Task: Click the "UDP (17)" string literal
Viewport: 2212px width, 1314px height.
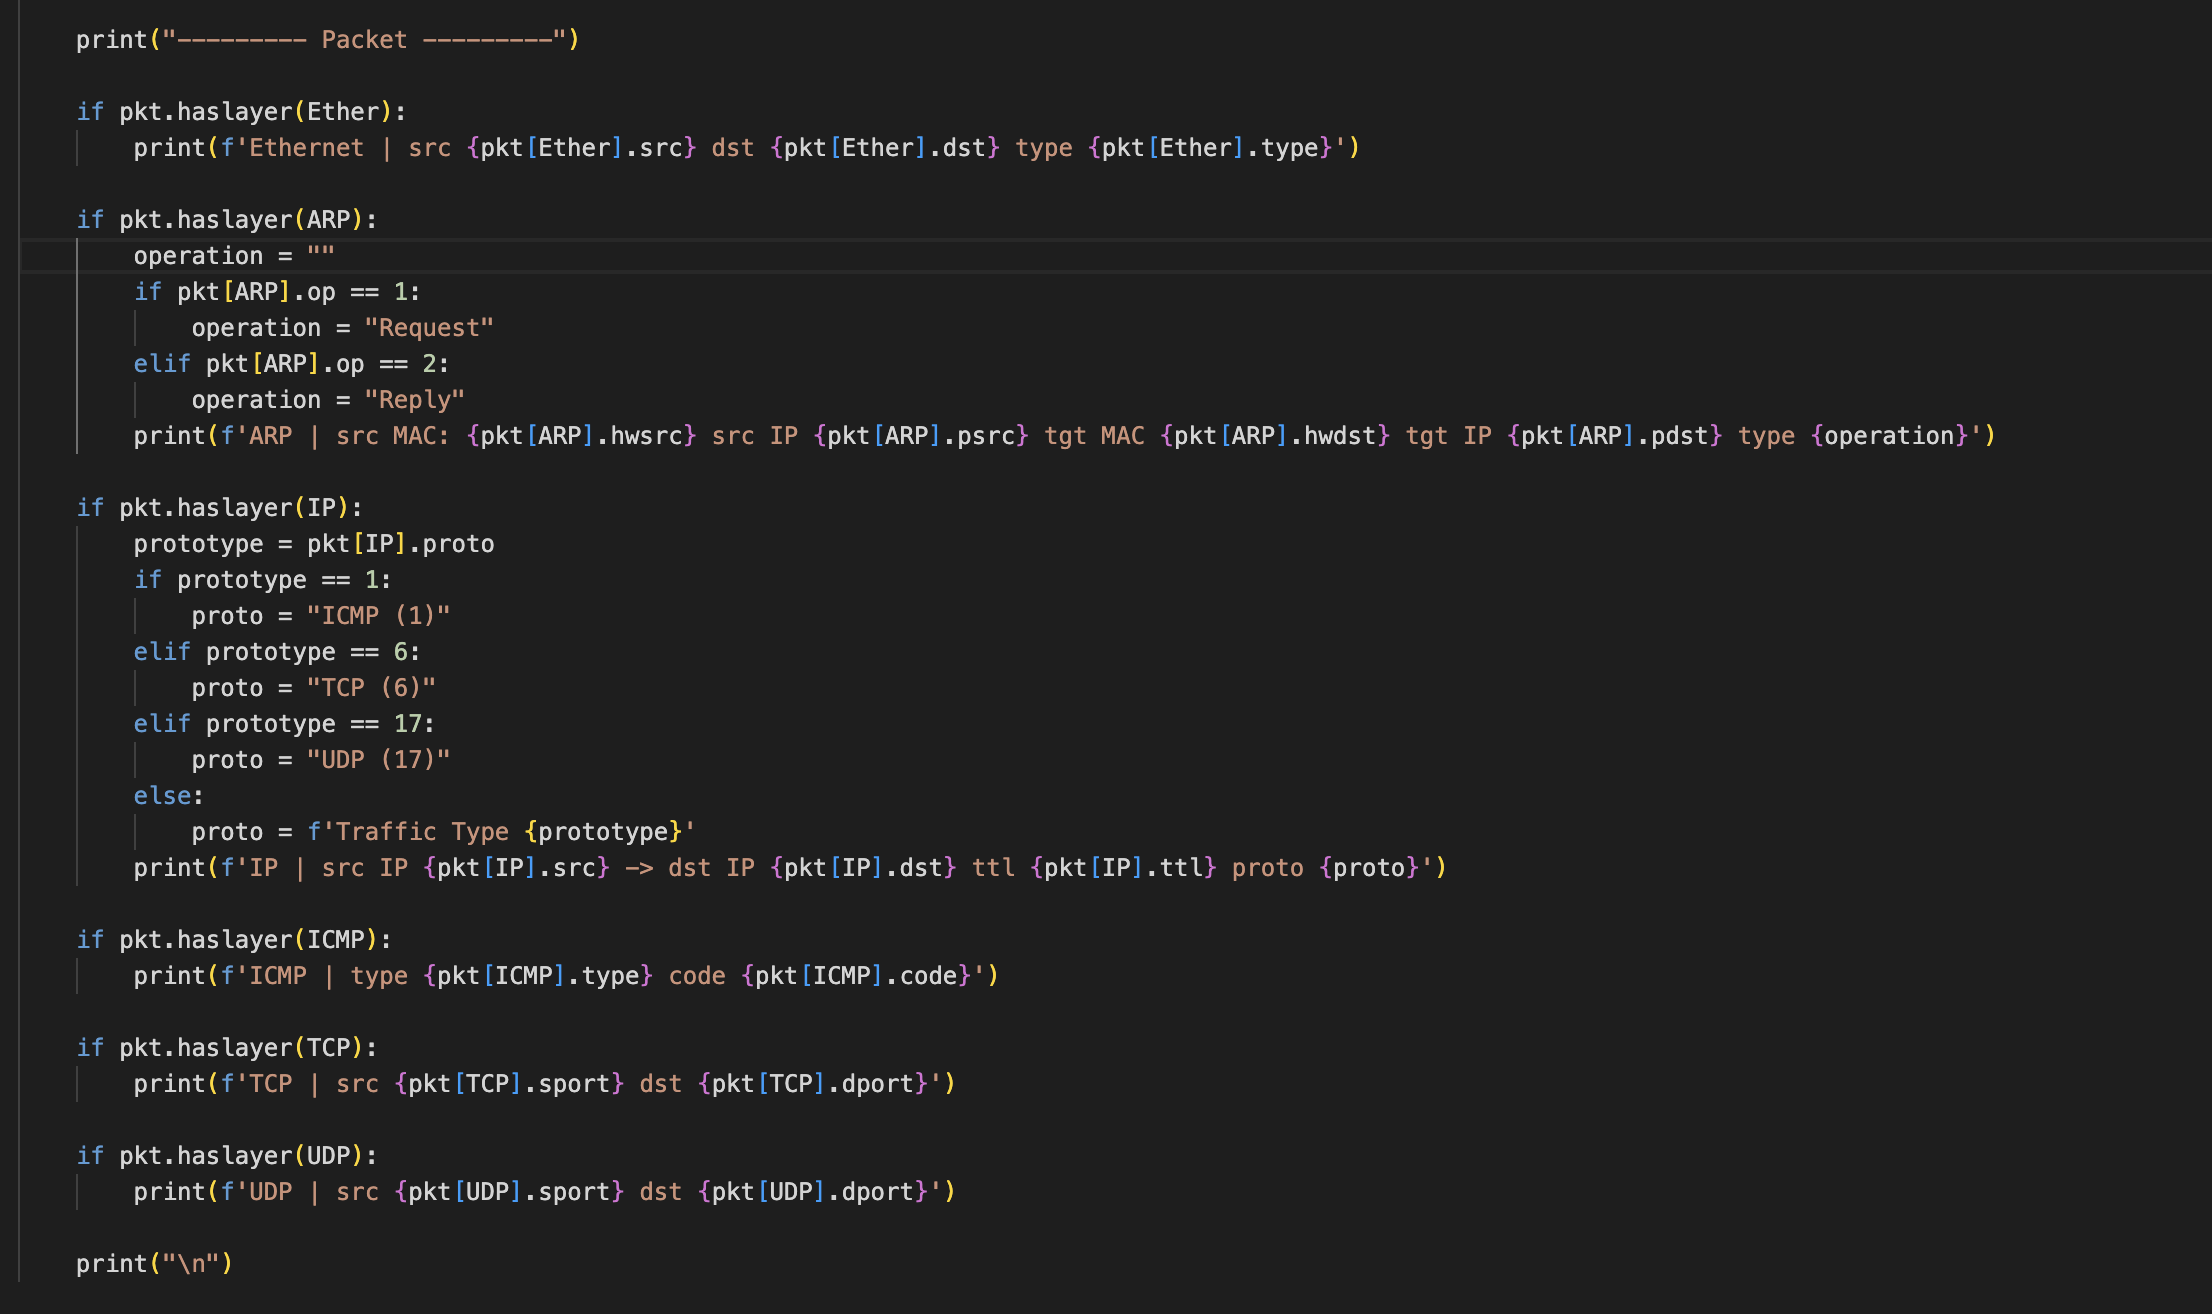Action: coord(378,760)
